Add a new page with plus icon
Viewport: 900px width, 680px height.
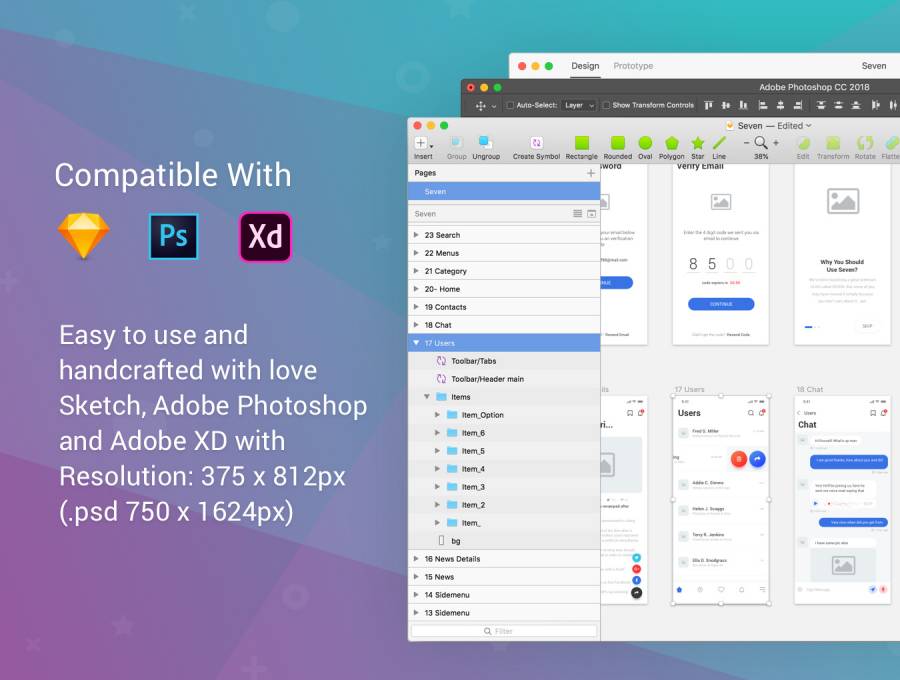pos(590,173)
